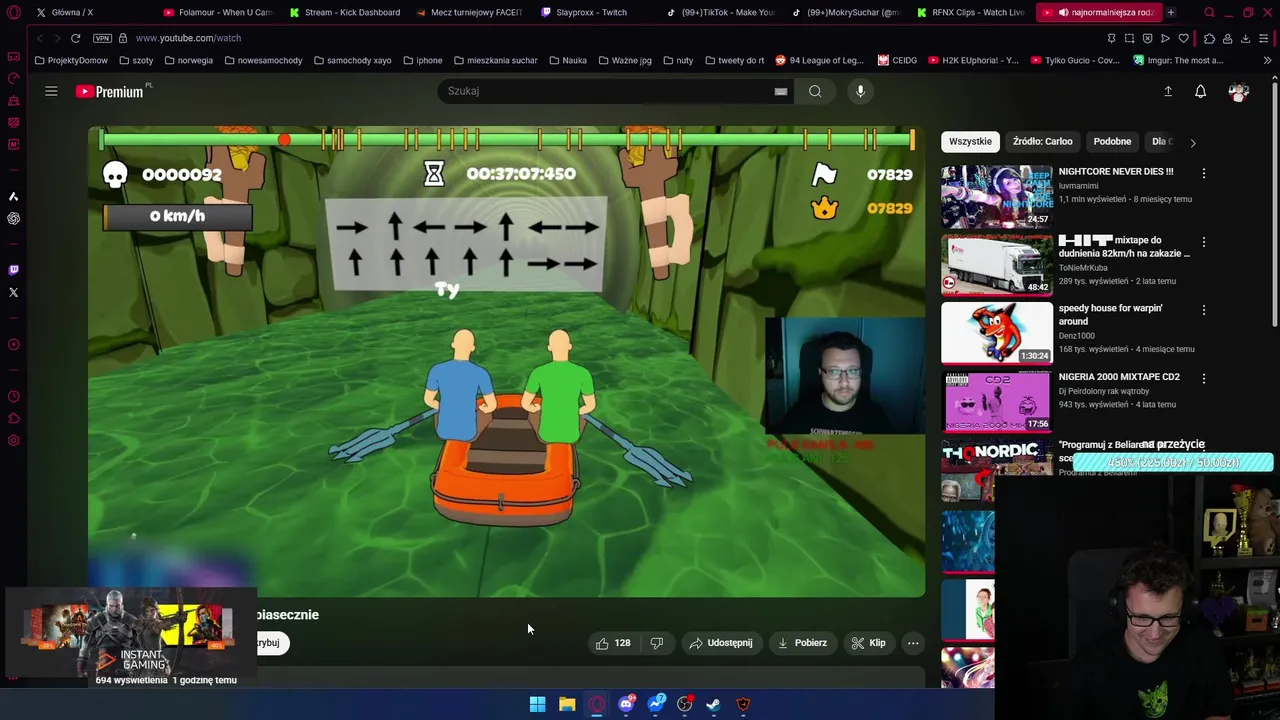Like the video with 128 likes
This screenshot has height=720, width=1280.
tap(612, 643)
